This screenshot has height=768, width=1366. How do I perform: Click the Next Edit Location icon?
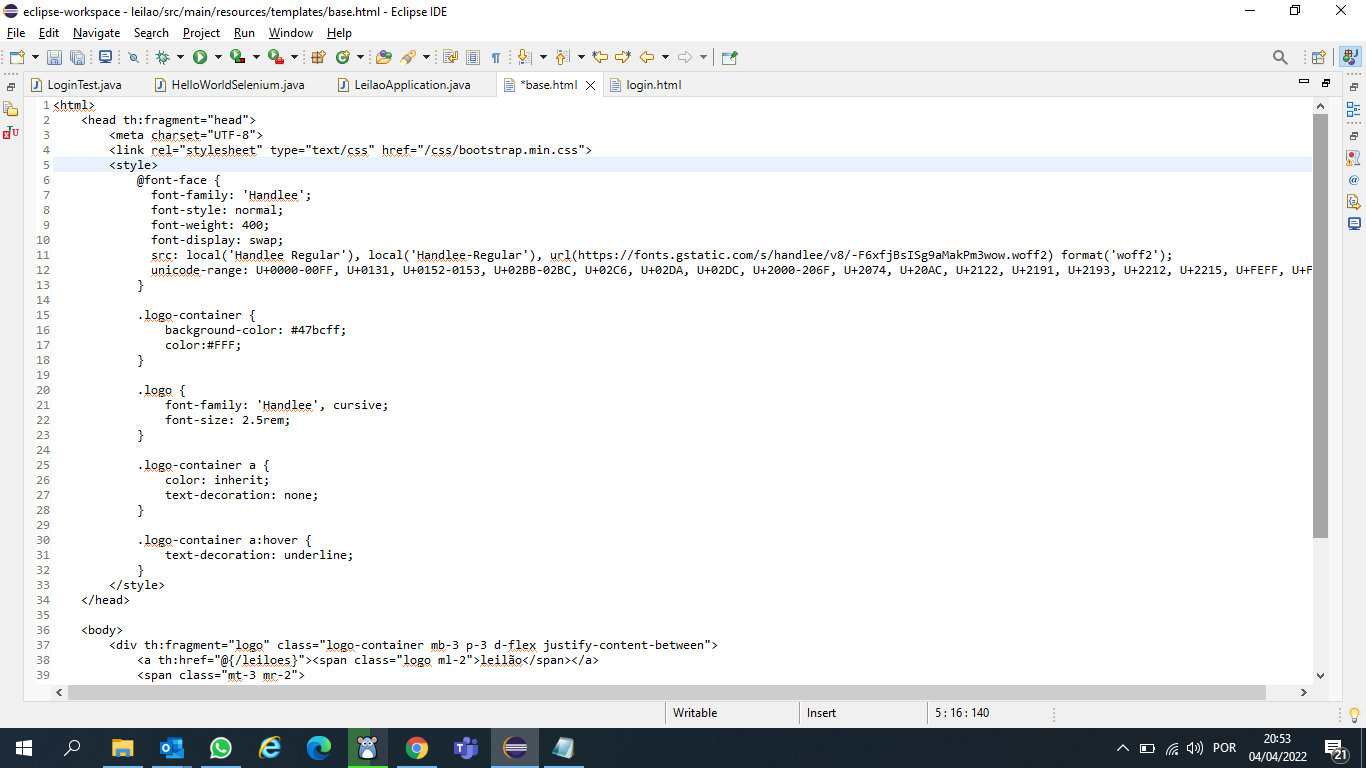tap(623, 57)
